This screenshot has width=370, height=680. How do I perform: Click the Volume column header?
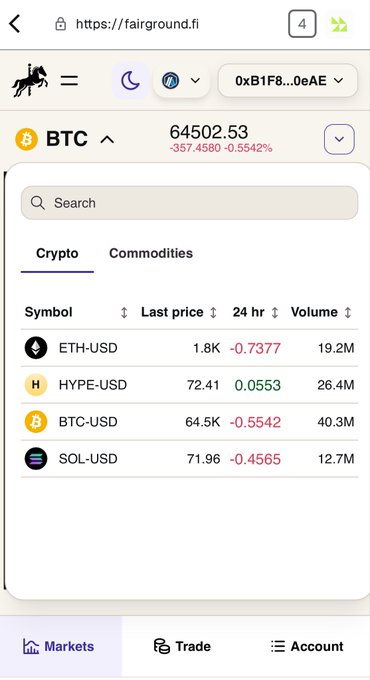pos(314,312)
